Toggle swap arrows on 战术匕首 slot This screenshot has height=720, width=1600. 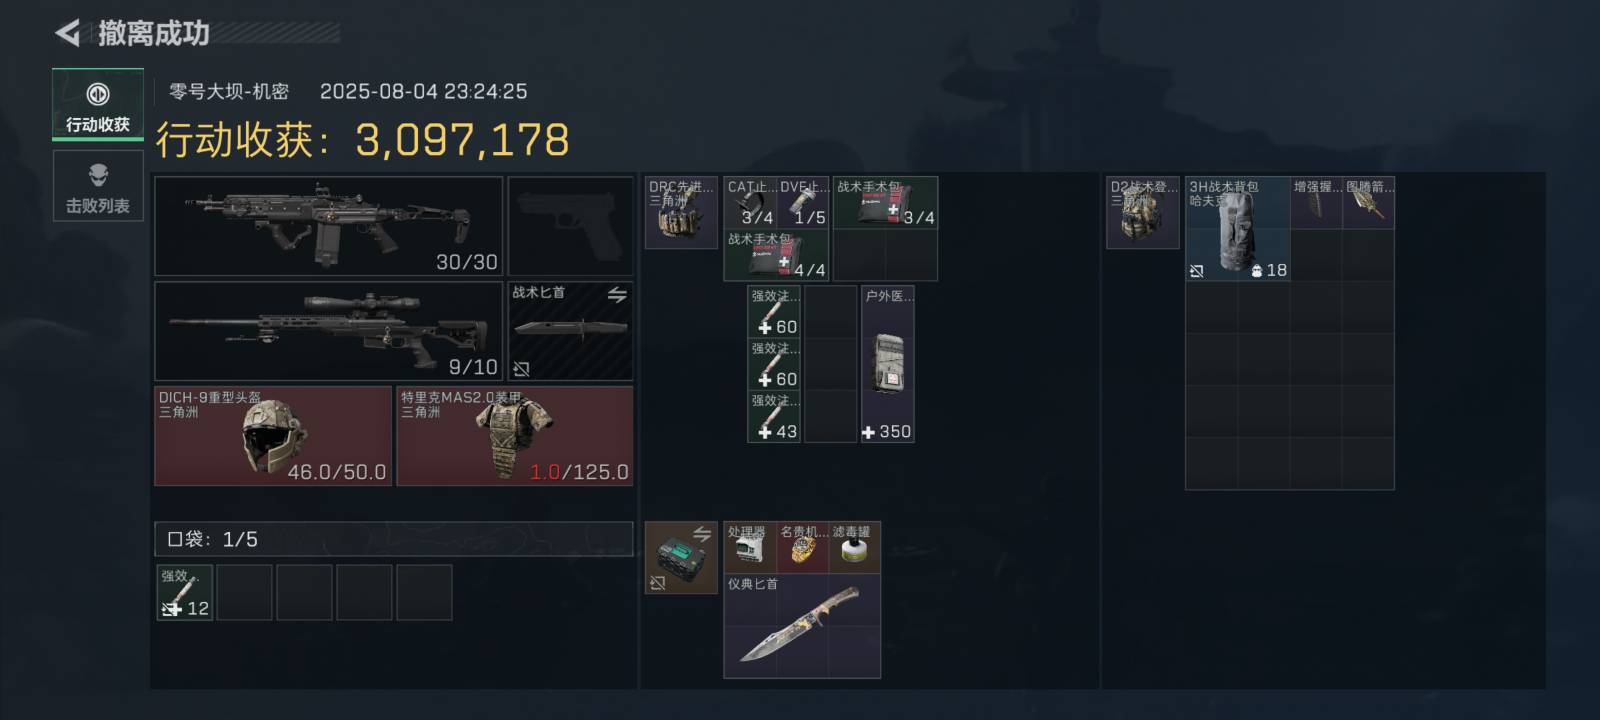click(x=617, y=294)
